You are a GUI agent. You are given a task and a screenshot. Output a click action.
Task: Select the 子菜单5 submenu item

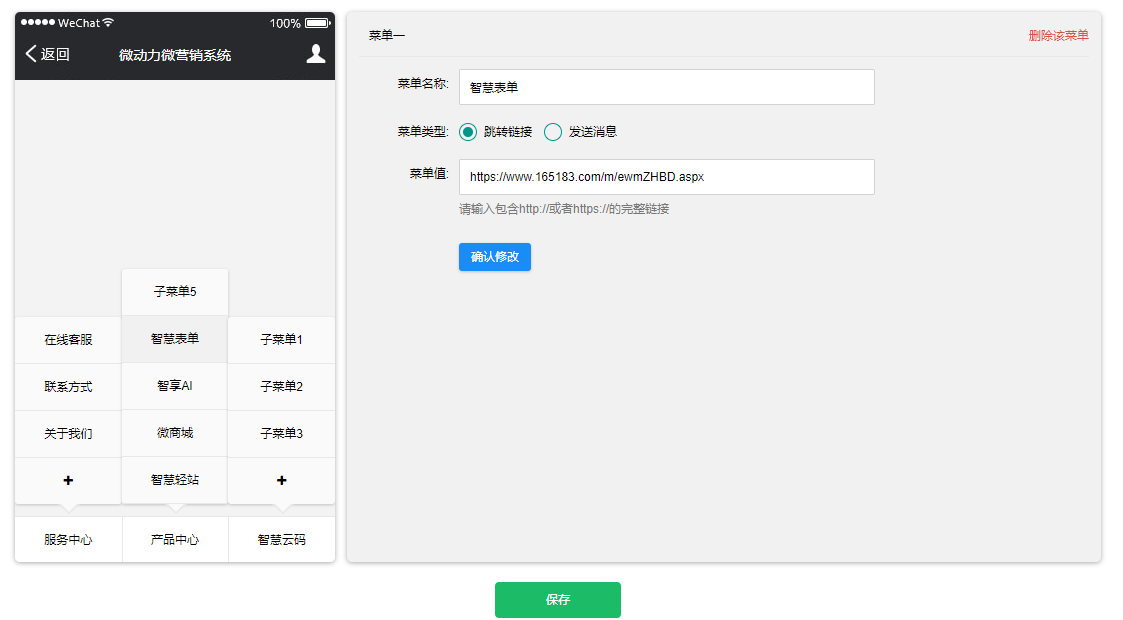point(175,292)
